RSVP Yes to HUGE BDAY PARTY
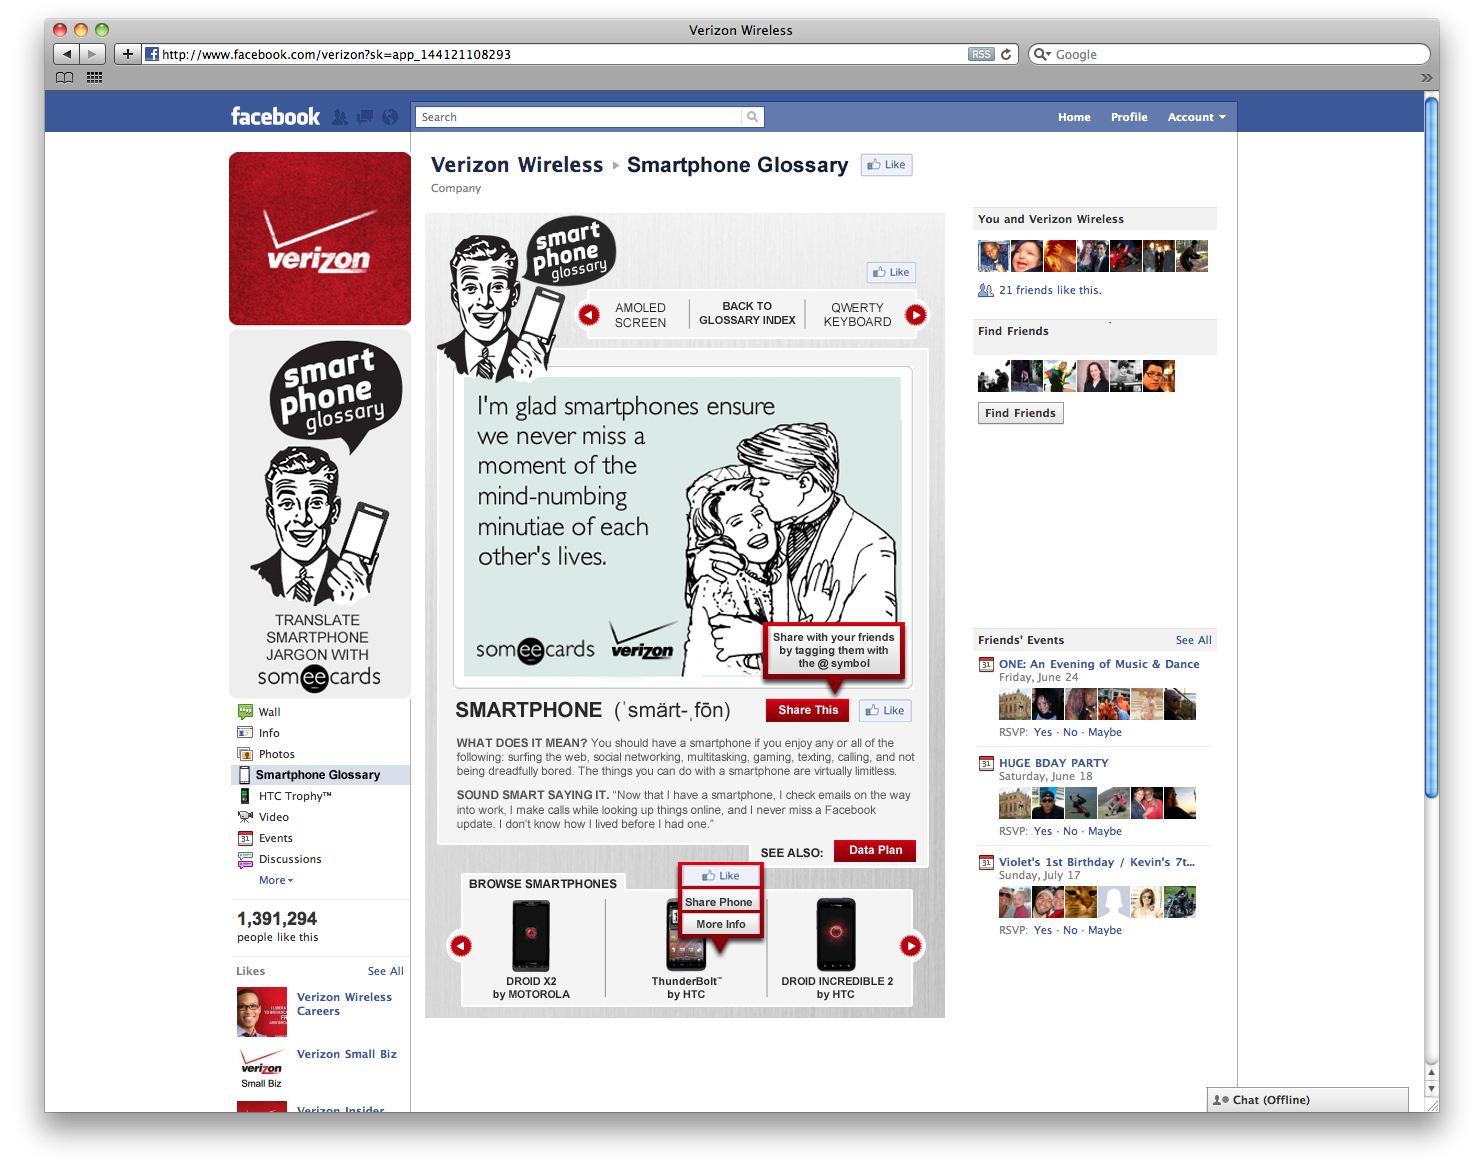The image size is (1474, 1173). [1043, 831]
